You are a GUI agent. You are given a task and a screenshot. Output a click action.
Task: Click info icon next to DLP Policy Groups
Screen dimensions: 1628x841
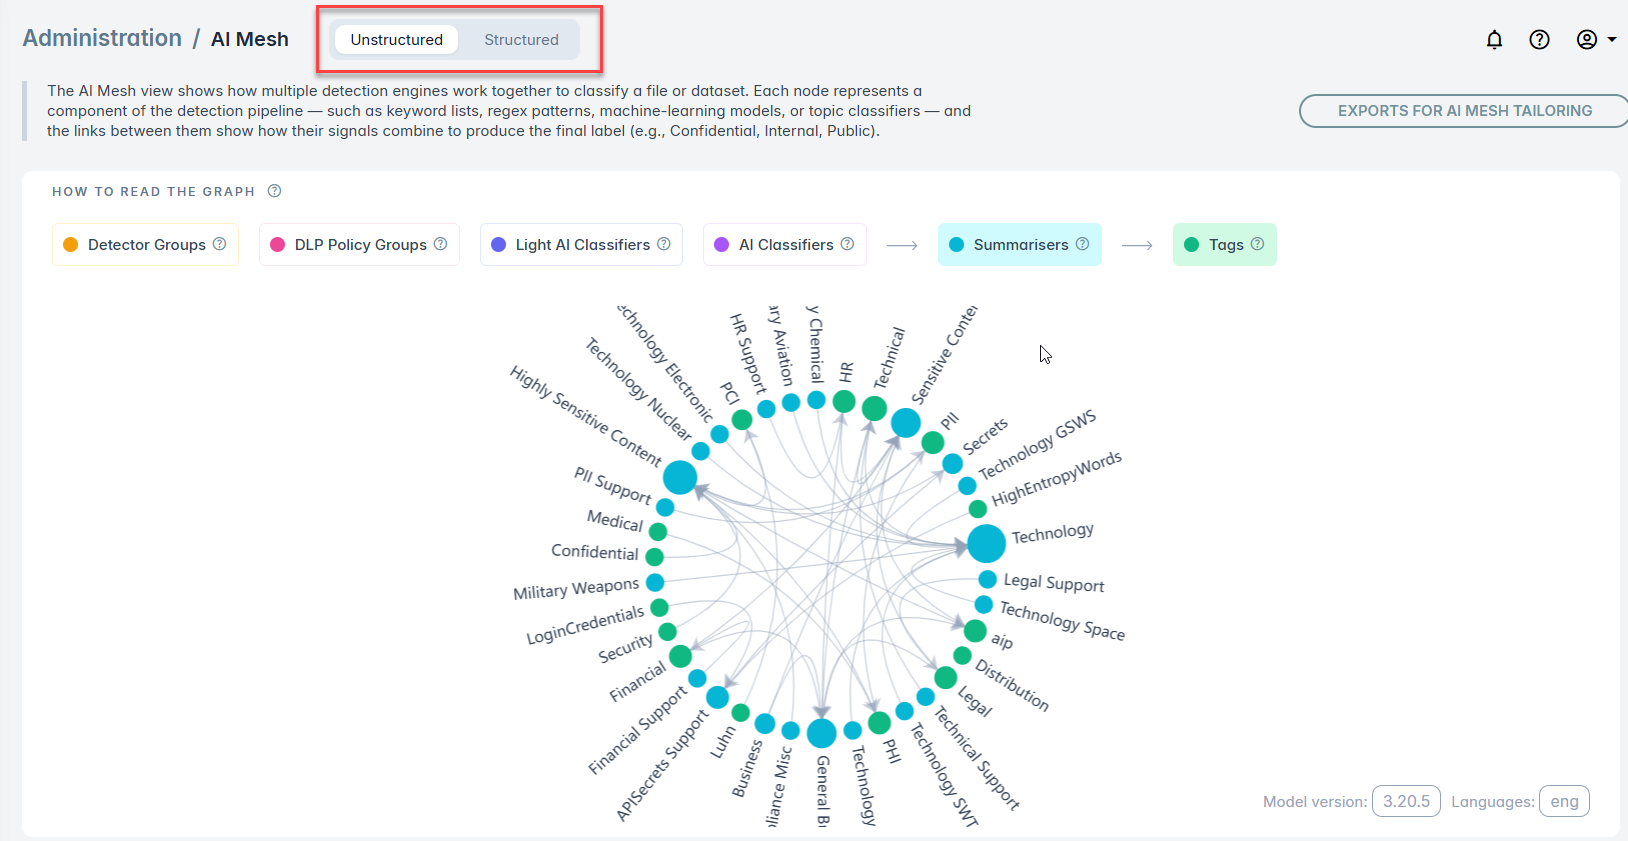coord(440,244)
